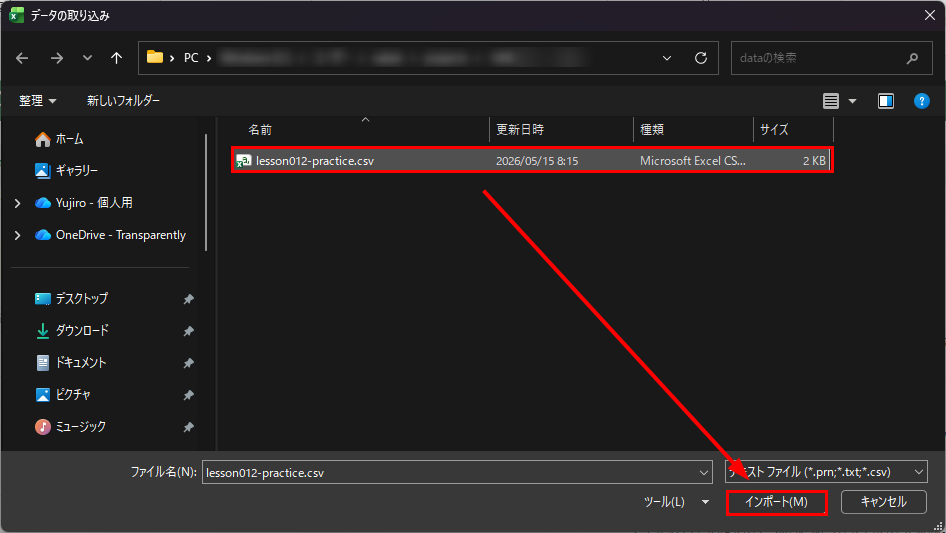
Task: Click the pin icon beside ピクチャ
Action: 188,395
